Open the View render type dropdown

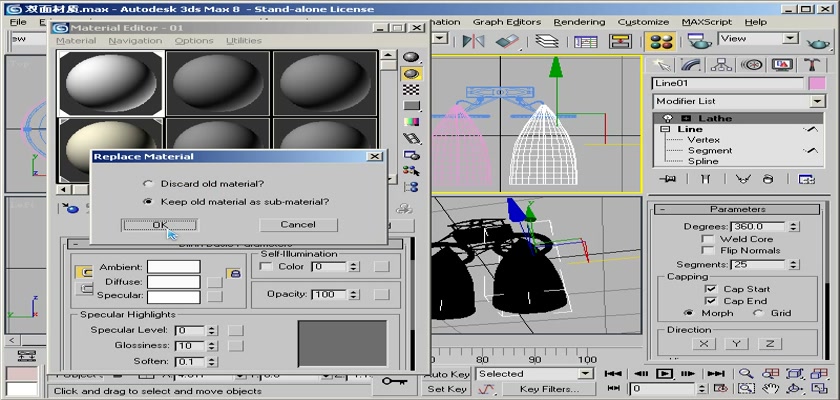pyautogui.click(x=790, y=39)
